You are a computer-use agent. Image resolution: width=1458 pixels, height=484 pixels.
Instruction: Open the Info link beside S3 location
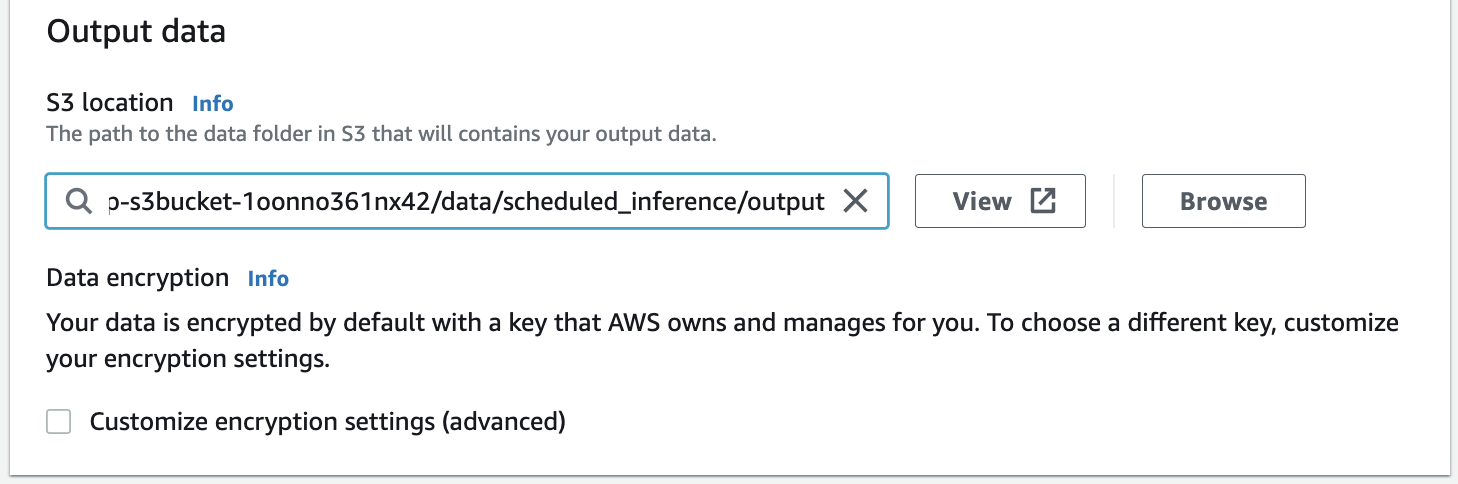coord(212,103)
